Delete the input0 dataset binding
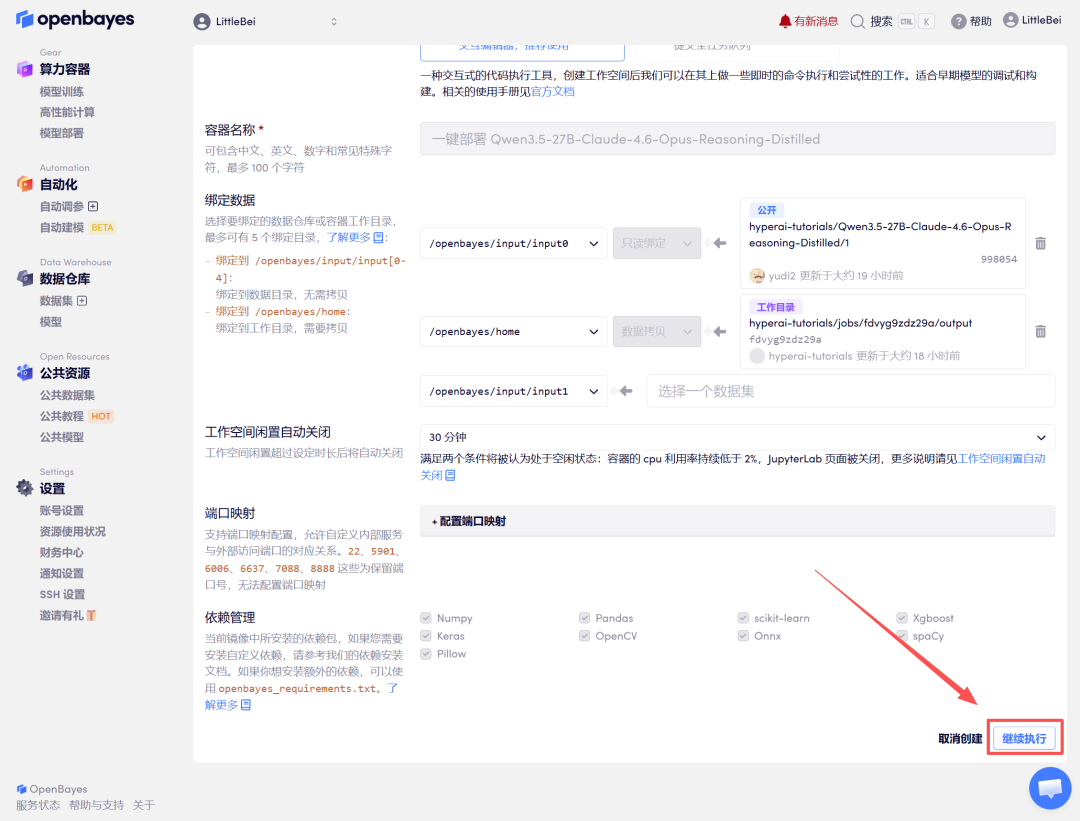Viewport: 1080px width, 821px height. click(1041, 243)
